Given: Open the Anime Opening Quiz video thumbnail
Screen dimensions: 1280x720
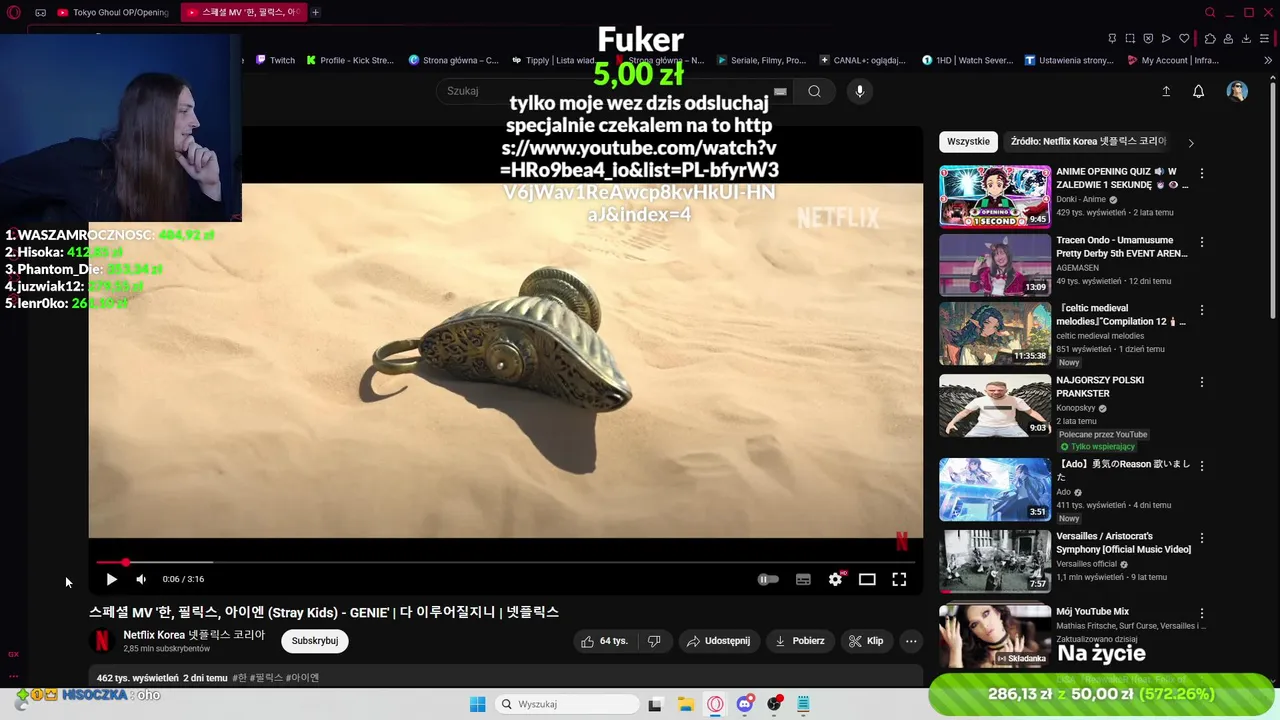Looking at the screenshot, I should 995,197.
